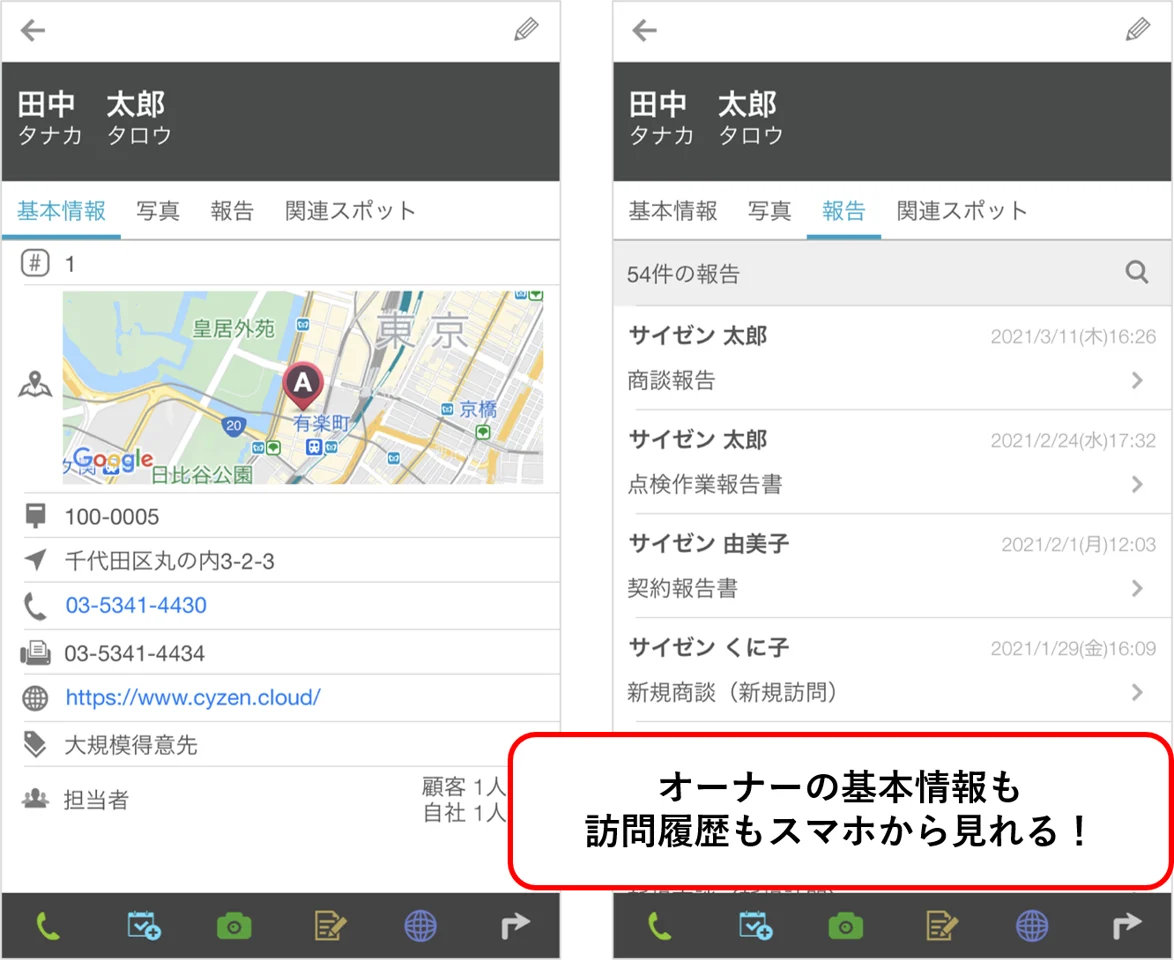Tap report note icon in right bottom bar
Screen dimensions: 1174x960
[x=942, y=926]
